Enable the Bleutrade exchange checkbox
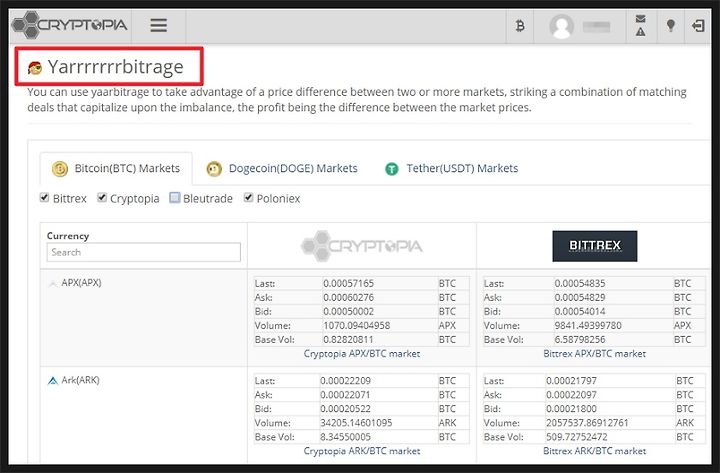This screenshot has height=473, width=720. pyautogui.click(x=174, y=197)
